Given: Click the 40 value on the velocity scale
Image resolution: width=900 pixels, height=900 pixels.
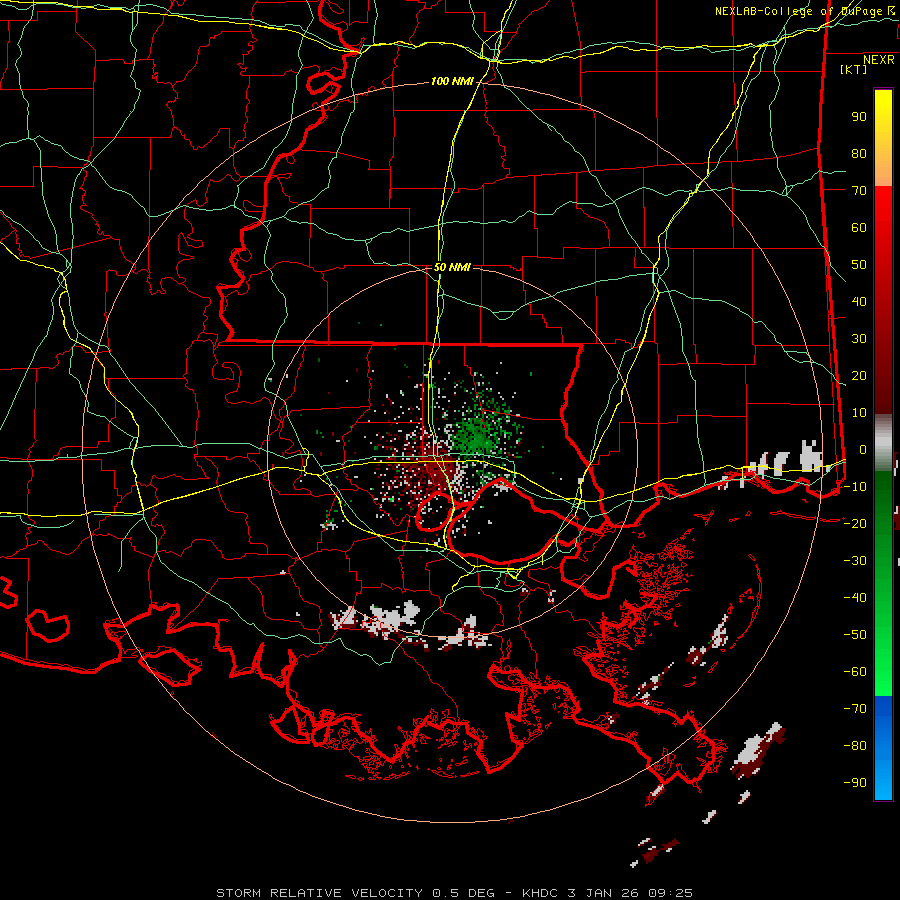Looking at the screenshot, I should [859, 302].
